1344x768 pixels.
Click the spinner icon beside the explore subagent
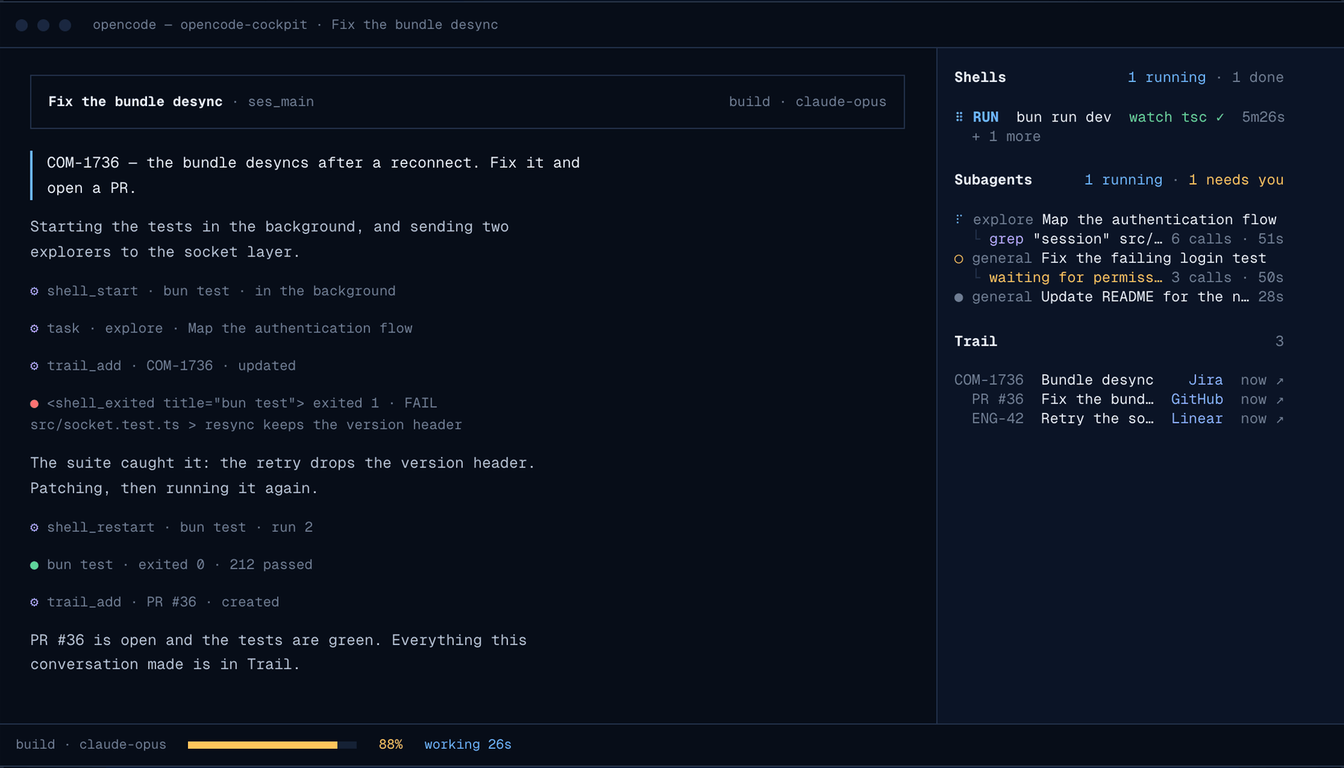959,219
